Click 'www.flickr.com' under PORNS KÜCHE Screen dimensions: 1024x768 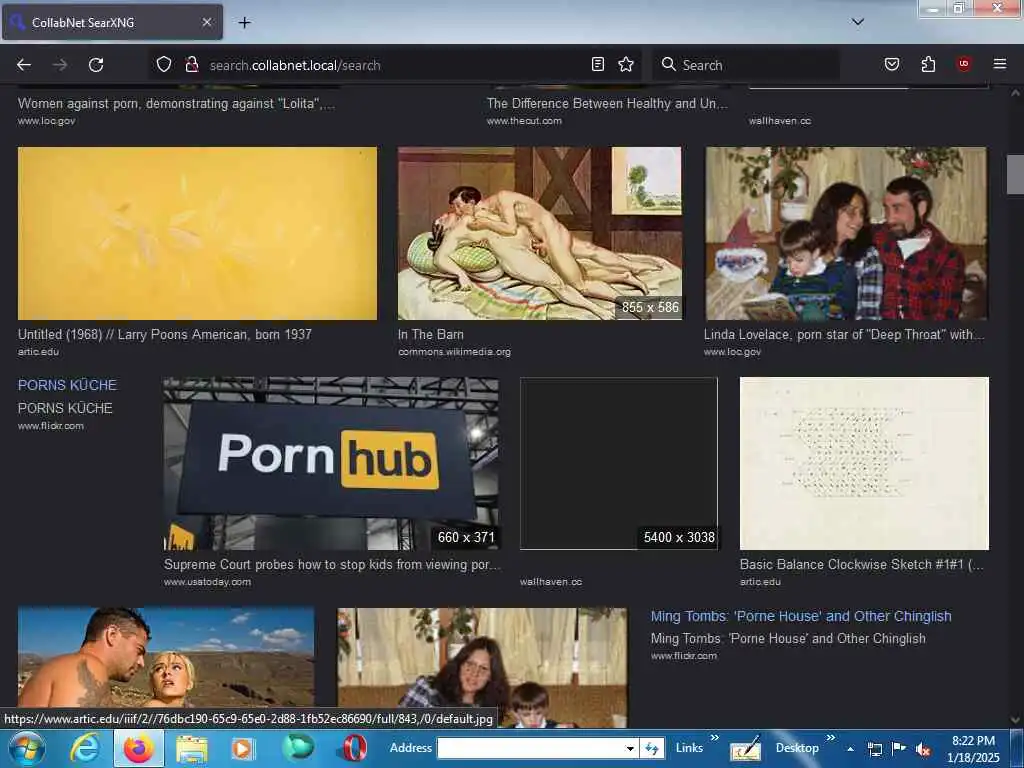[x=51, y=426]
